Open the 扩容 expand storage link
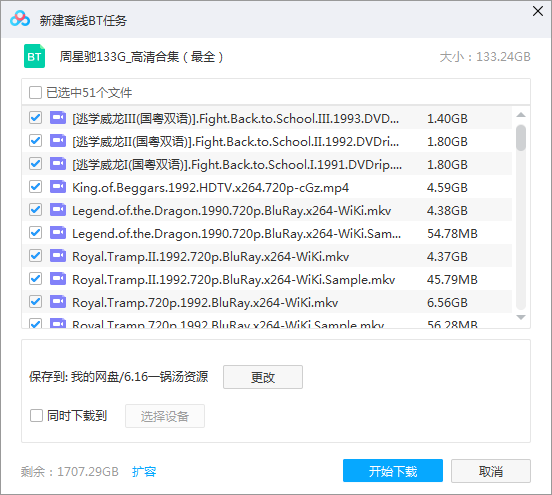 click(144, 471)
